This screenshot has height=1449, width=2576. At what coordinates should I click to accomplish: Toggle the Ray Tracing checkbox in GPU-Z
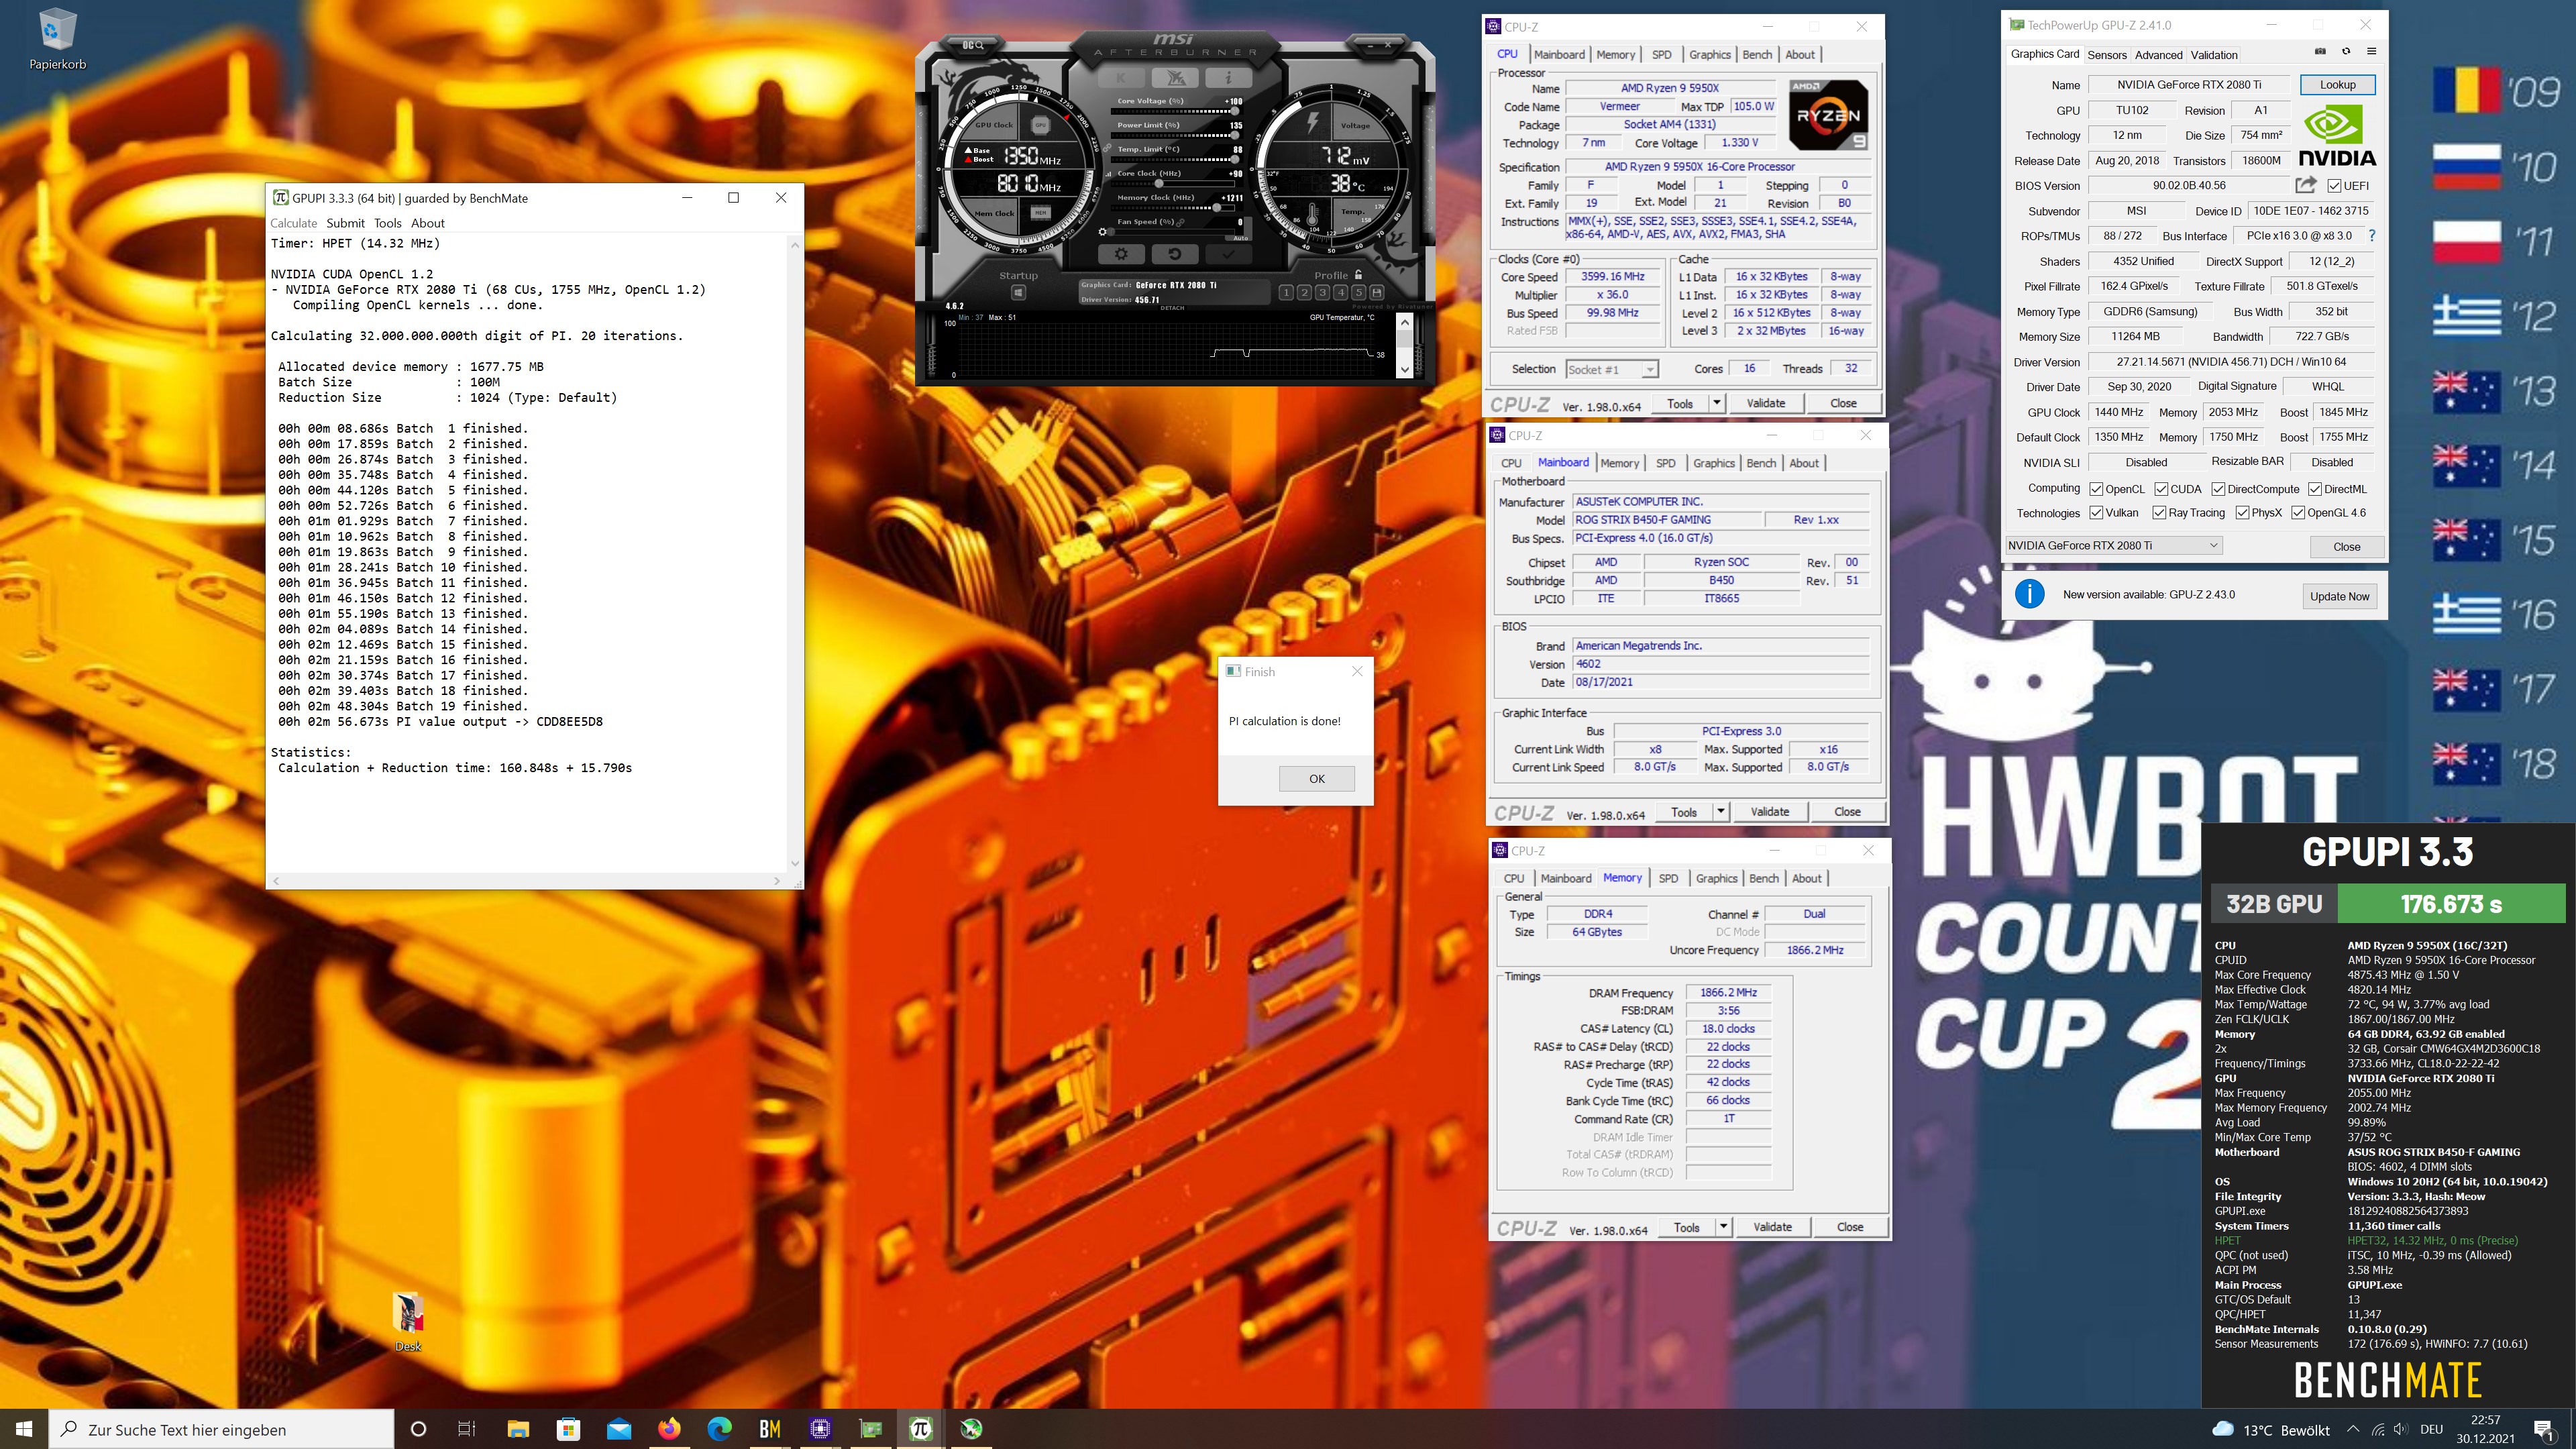[x=2160, y=513]
